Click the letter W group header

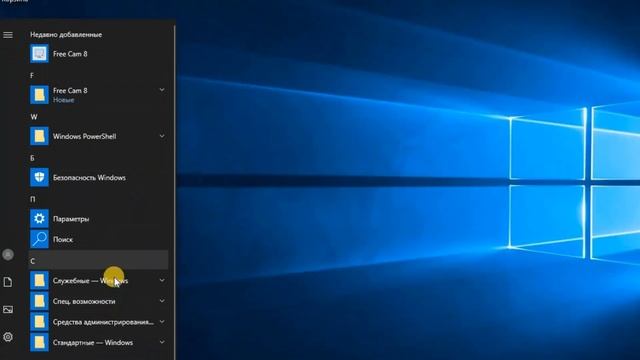(x=33, y=117)
